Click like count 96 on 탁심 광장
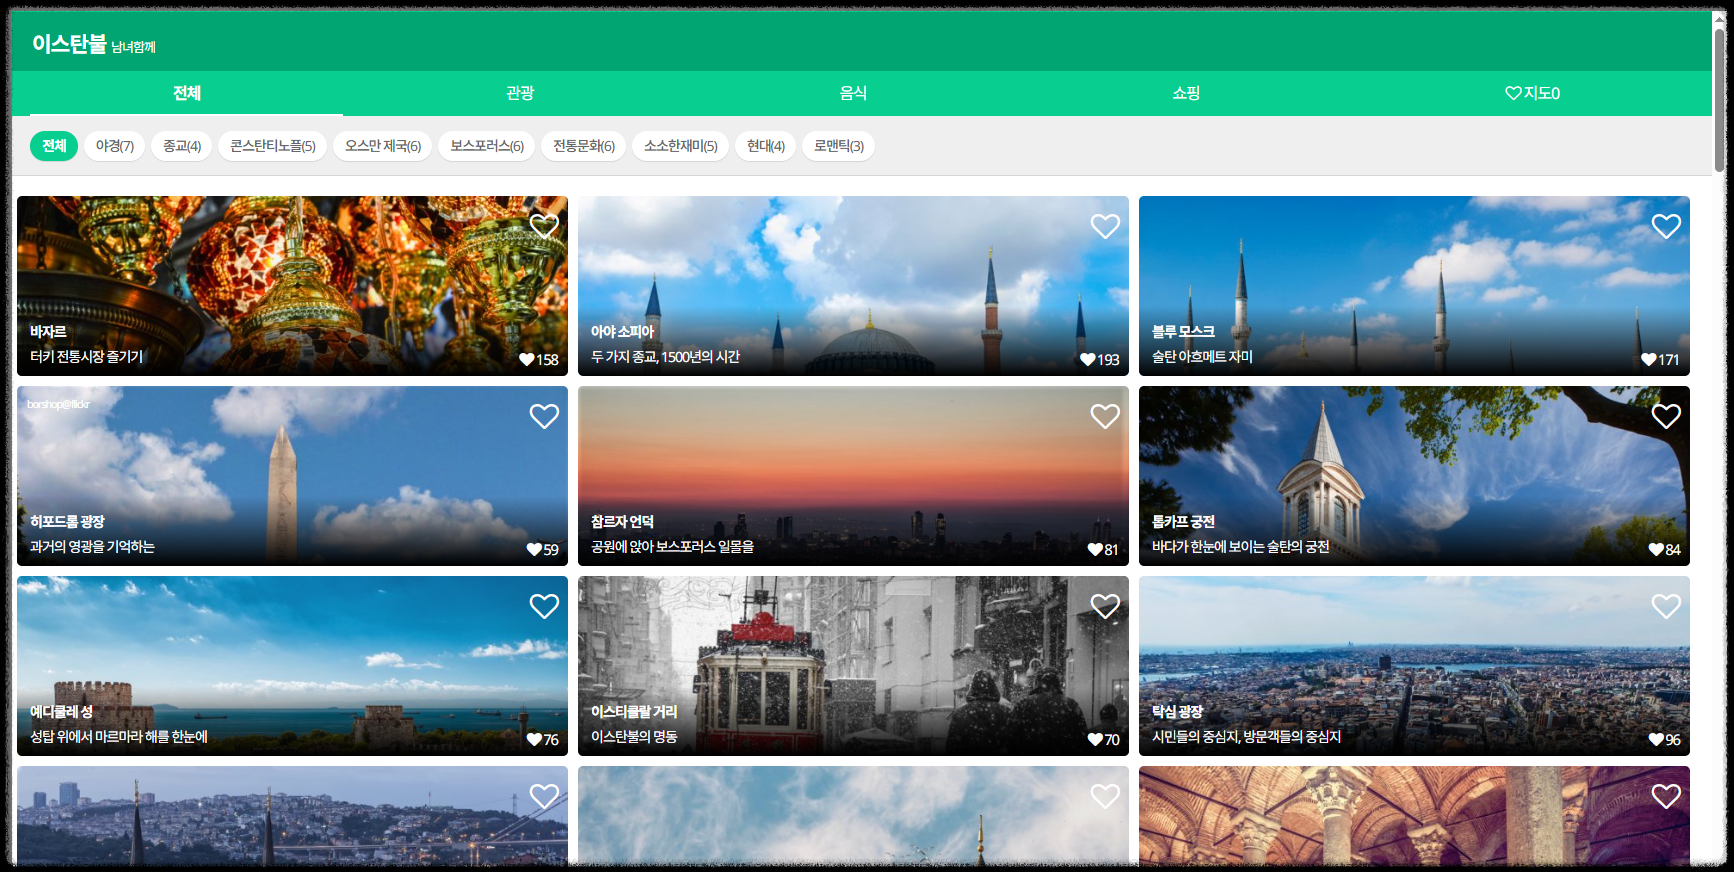Viewport: 1734px width, 872px height. 1665,740
